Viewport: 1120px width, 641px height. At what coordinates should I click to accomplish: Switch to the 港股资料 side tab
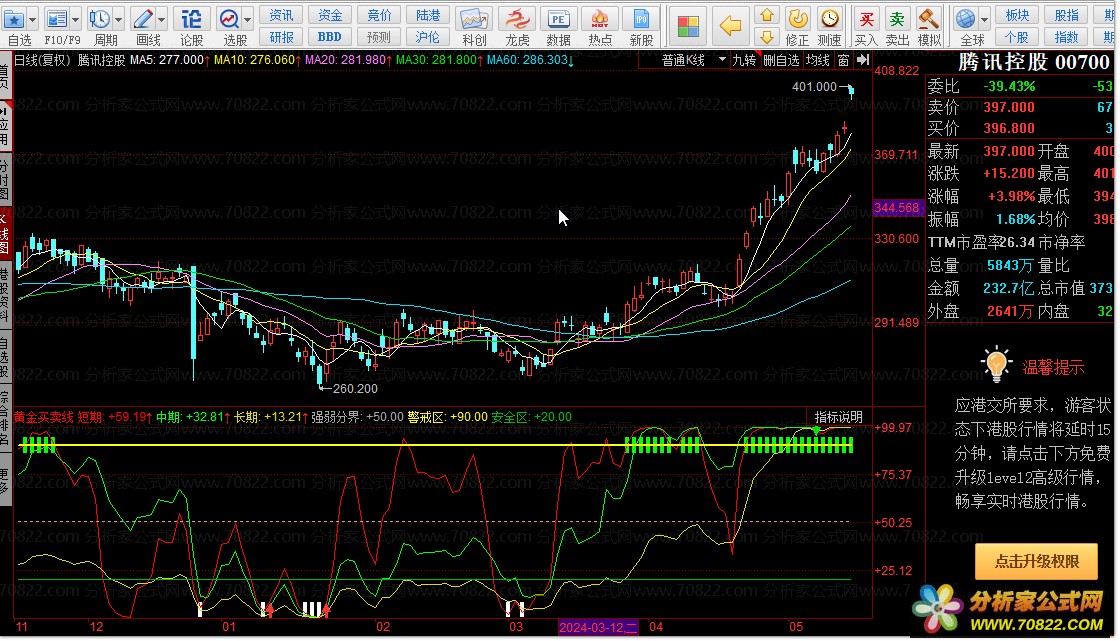pos(5,294)
